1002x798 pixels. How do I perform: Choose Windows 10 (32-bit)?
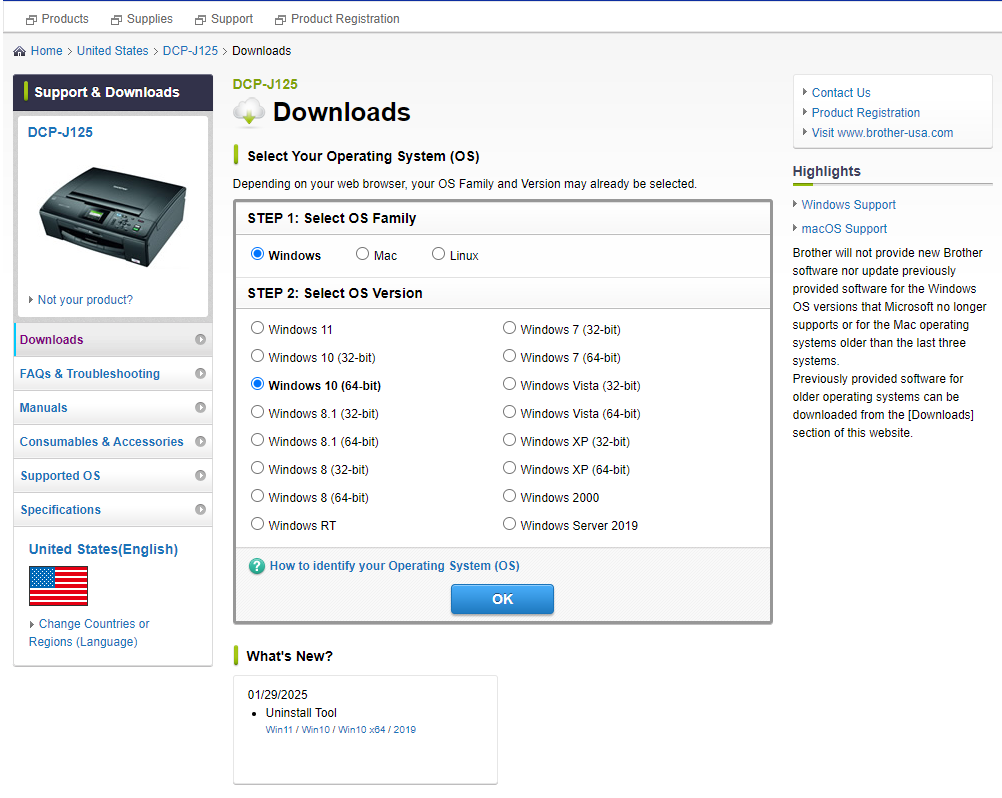pos(257,356)
